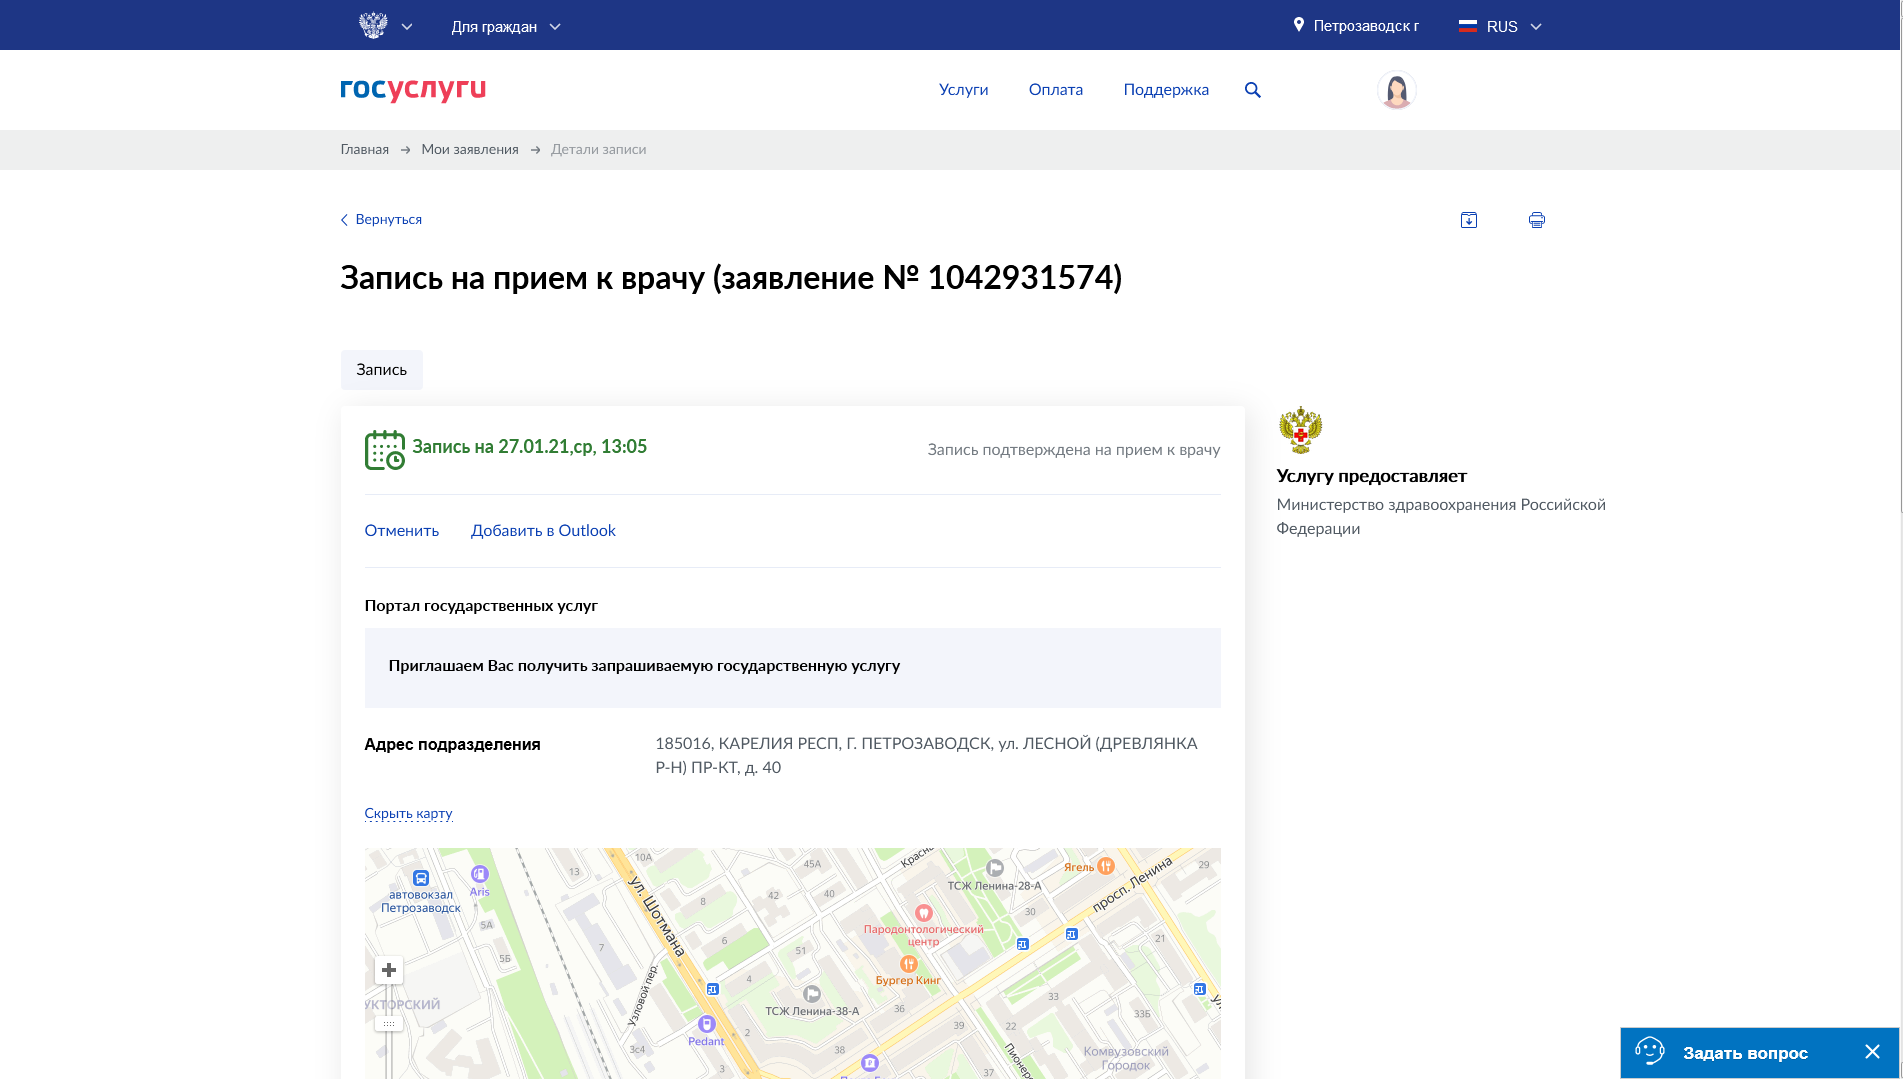Click the 'Запись на 27.01.21,ср, 13:05' text
1903x1079 pixels.
click(x=530, y=447)
